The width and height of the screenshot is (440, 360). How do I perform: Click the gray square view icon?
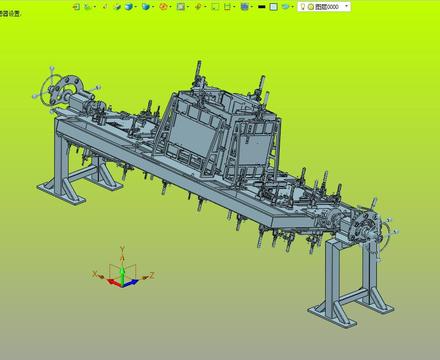click(x=181, y=7)
